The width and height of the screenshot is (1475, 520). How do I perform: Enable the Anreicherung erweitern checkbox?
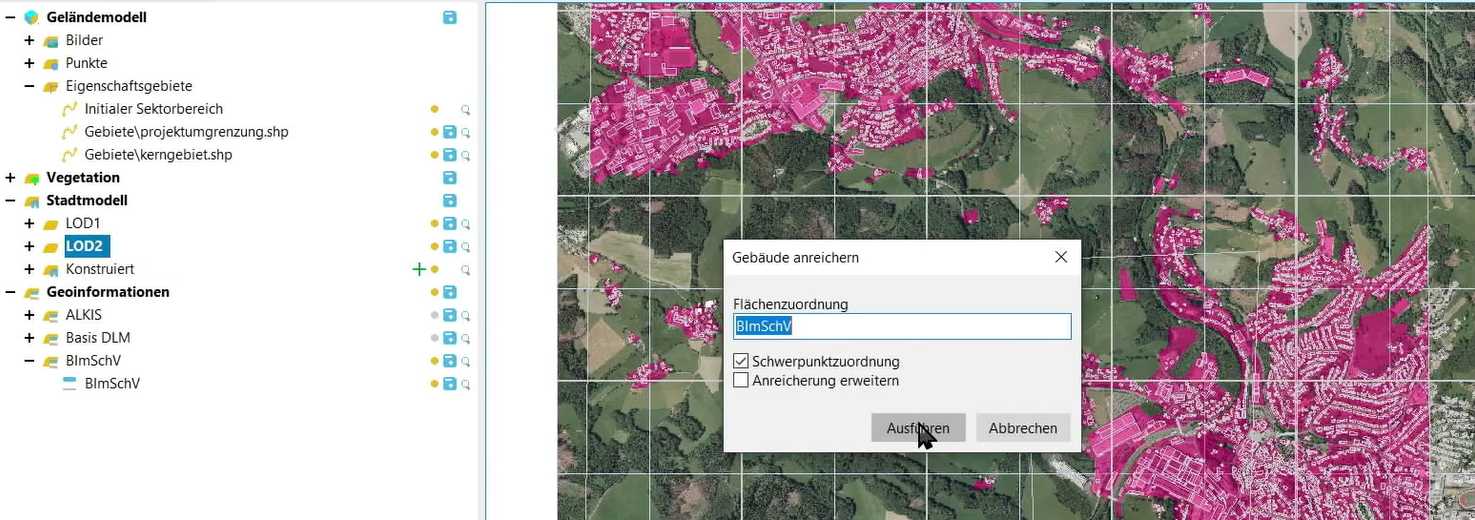point(741,381)
